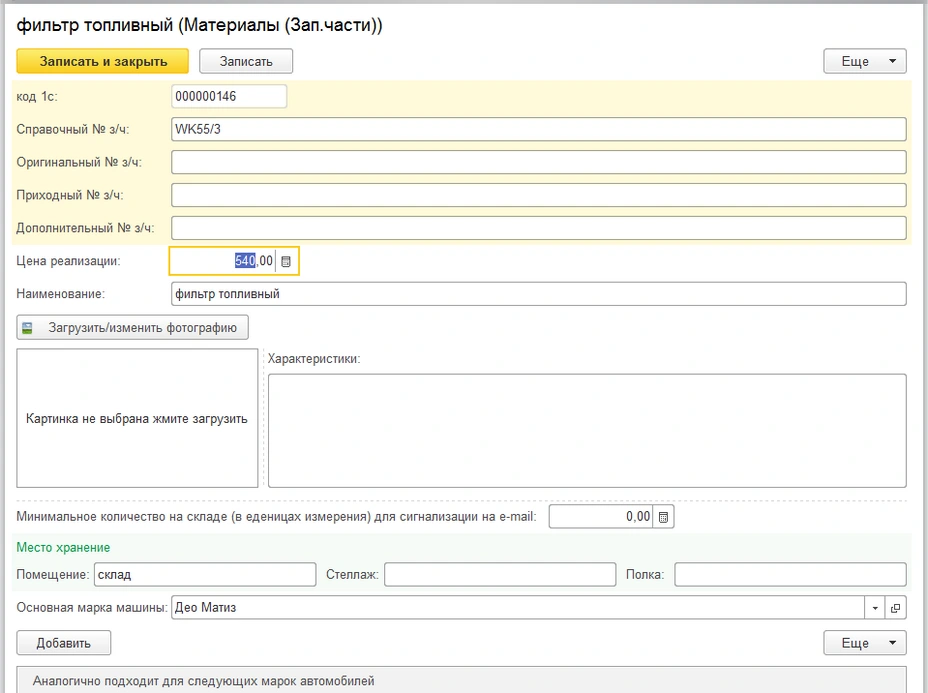Click the empty picture placeholder to upload
This screenshot has width=928, height=693.
point(137,418)
